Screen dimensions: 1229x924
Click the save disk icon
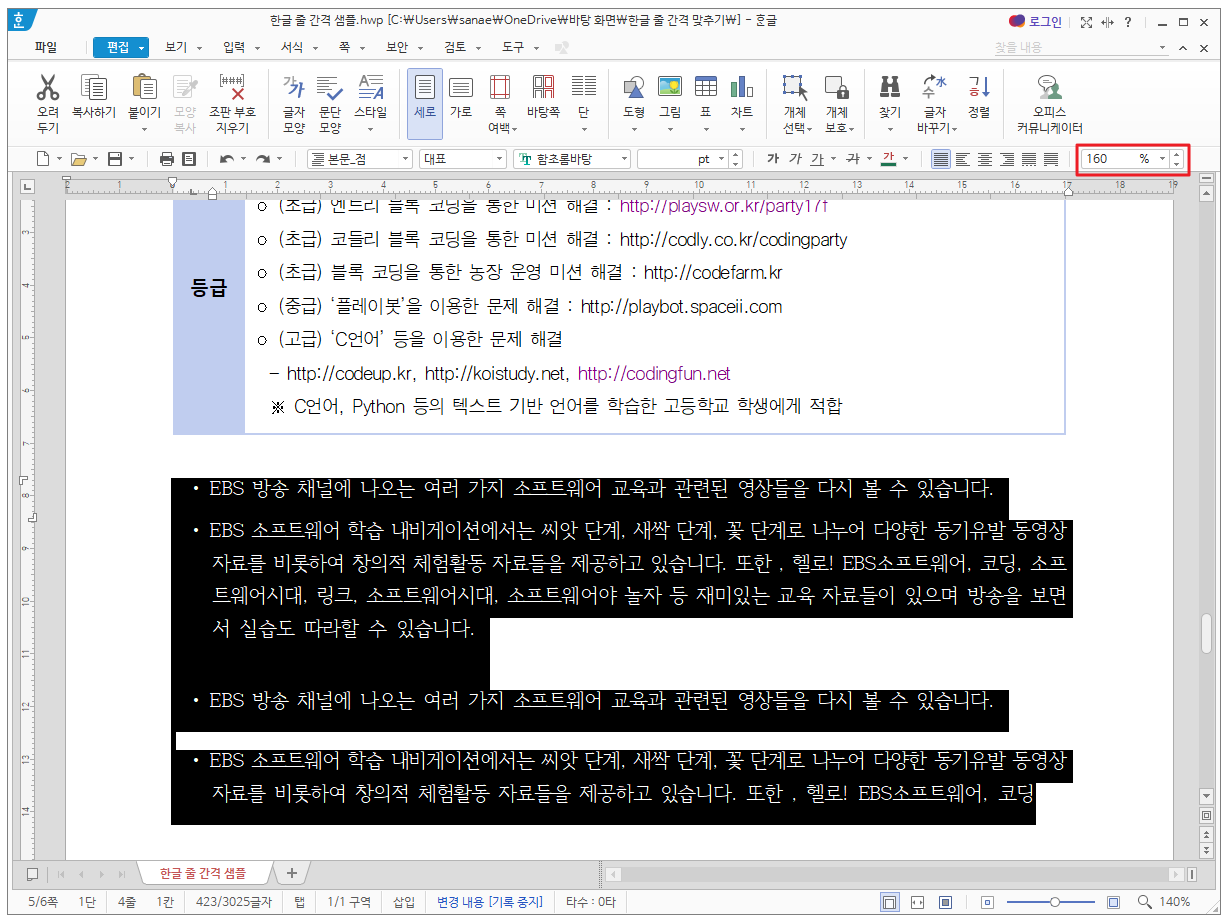[115, 159]
